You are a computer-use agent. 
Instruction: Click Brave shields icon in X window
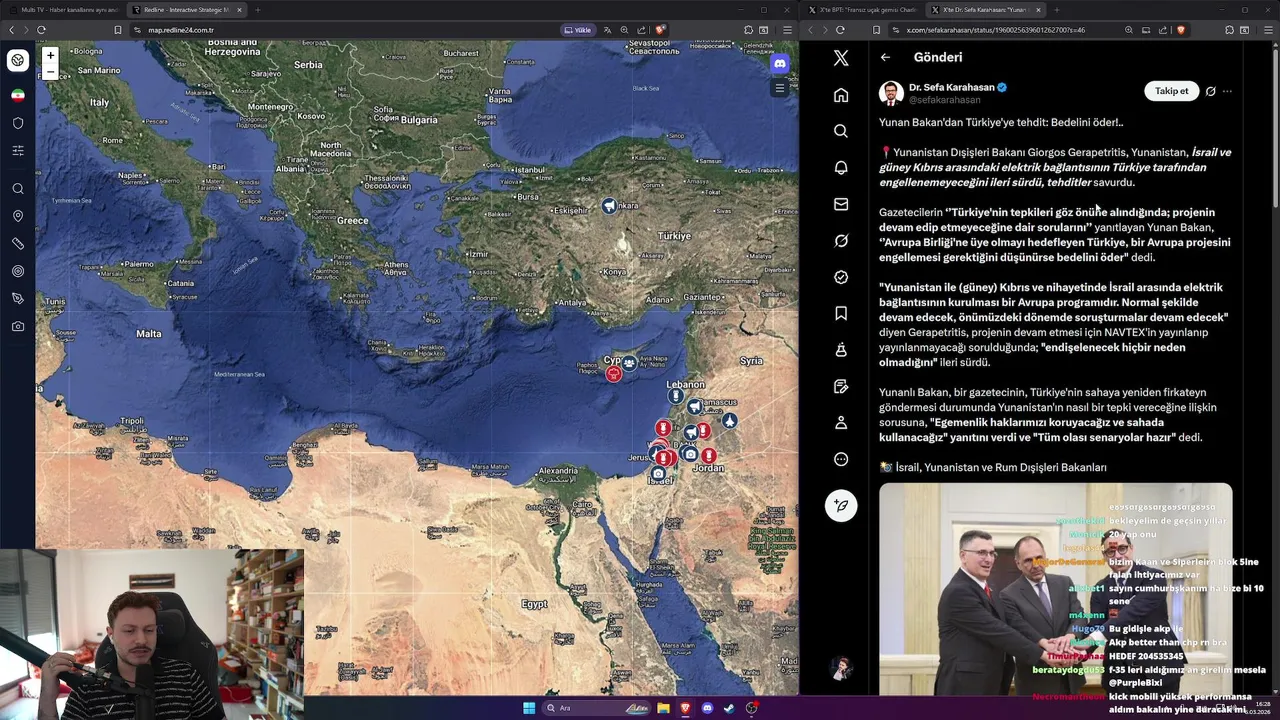(1180, 30)
